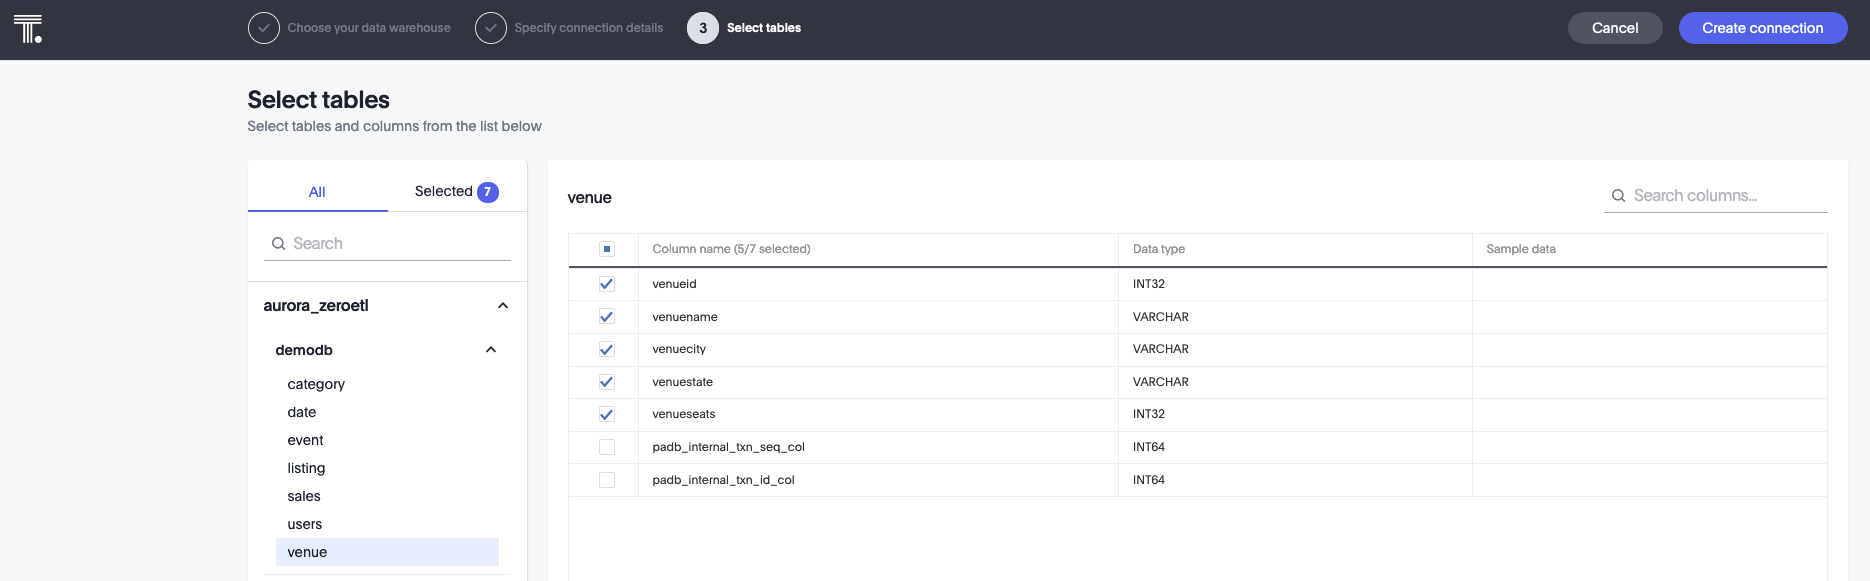Select the date table
1870x581 pixels.
coord(387,412)
